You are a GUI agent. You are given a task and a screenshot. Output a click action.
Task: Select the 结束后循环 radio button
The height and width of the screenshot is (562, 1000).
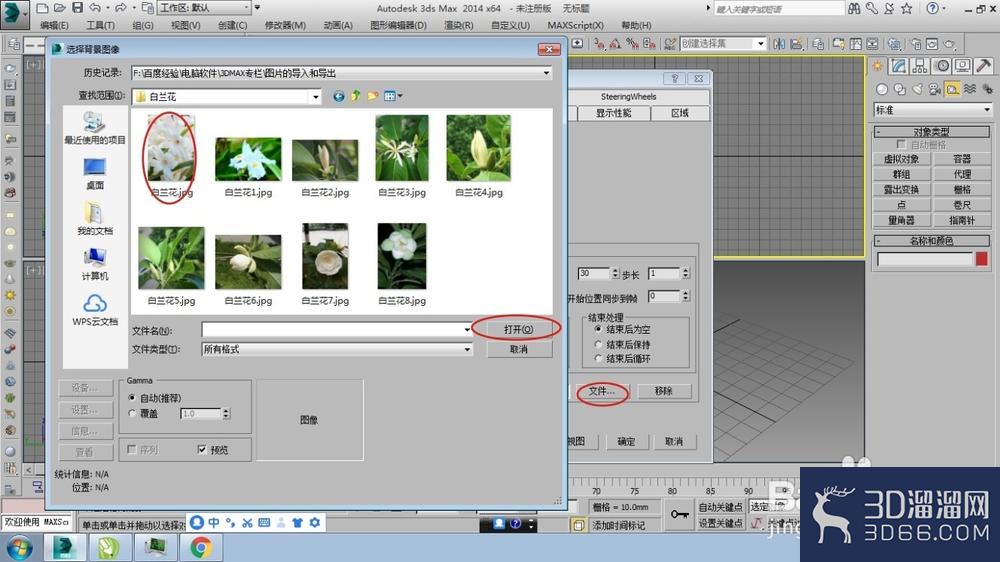coord(598,359)
